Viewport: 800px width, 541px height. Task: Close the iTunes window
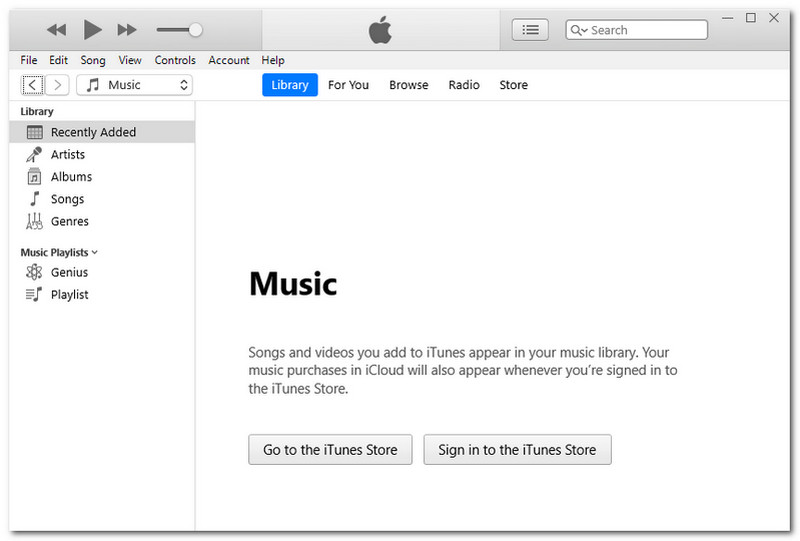[774, 18]
